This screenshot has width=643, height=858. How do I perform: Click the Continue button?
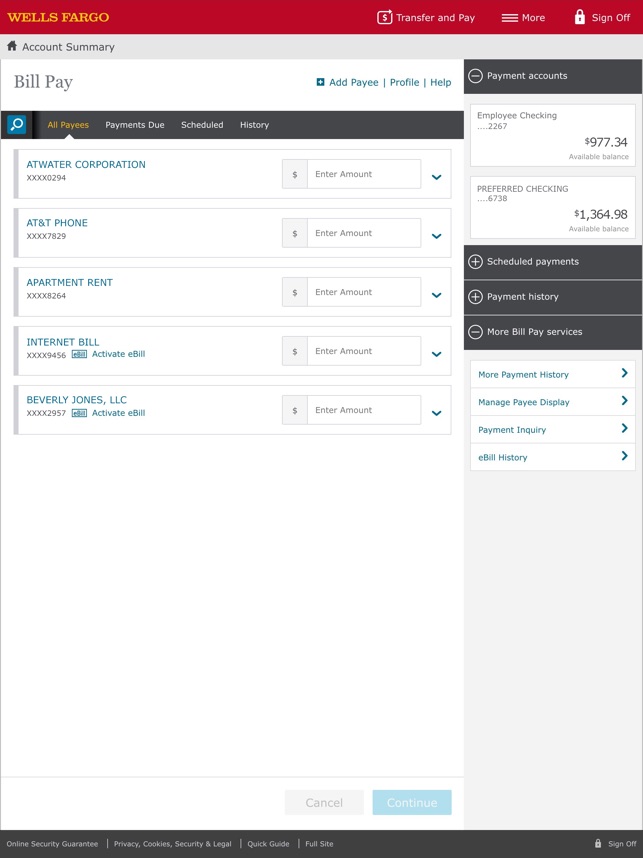click(x=412, y=803)
